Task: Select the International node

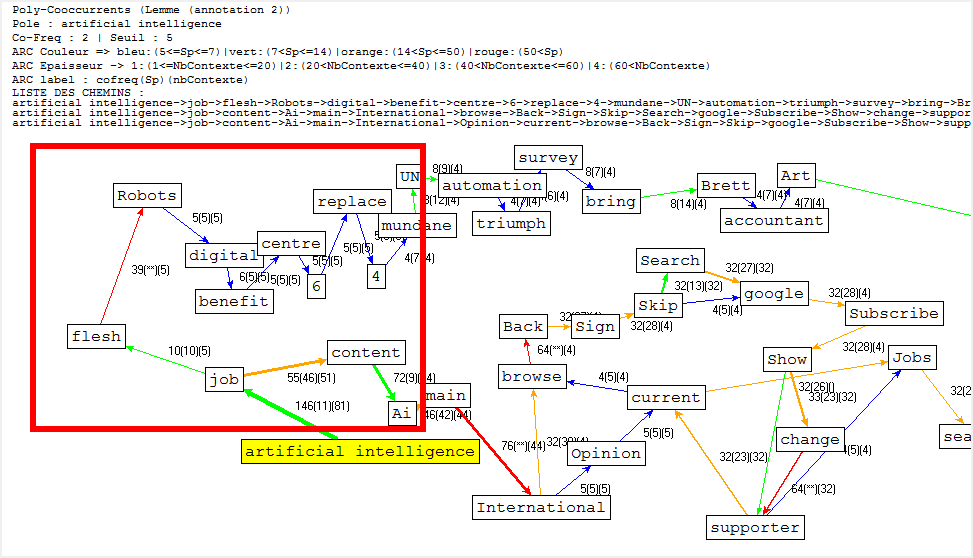Action: [x=541, y=507]
